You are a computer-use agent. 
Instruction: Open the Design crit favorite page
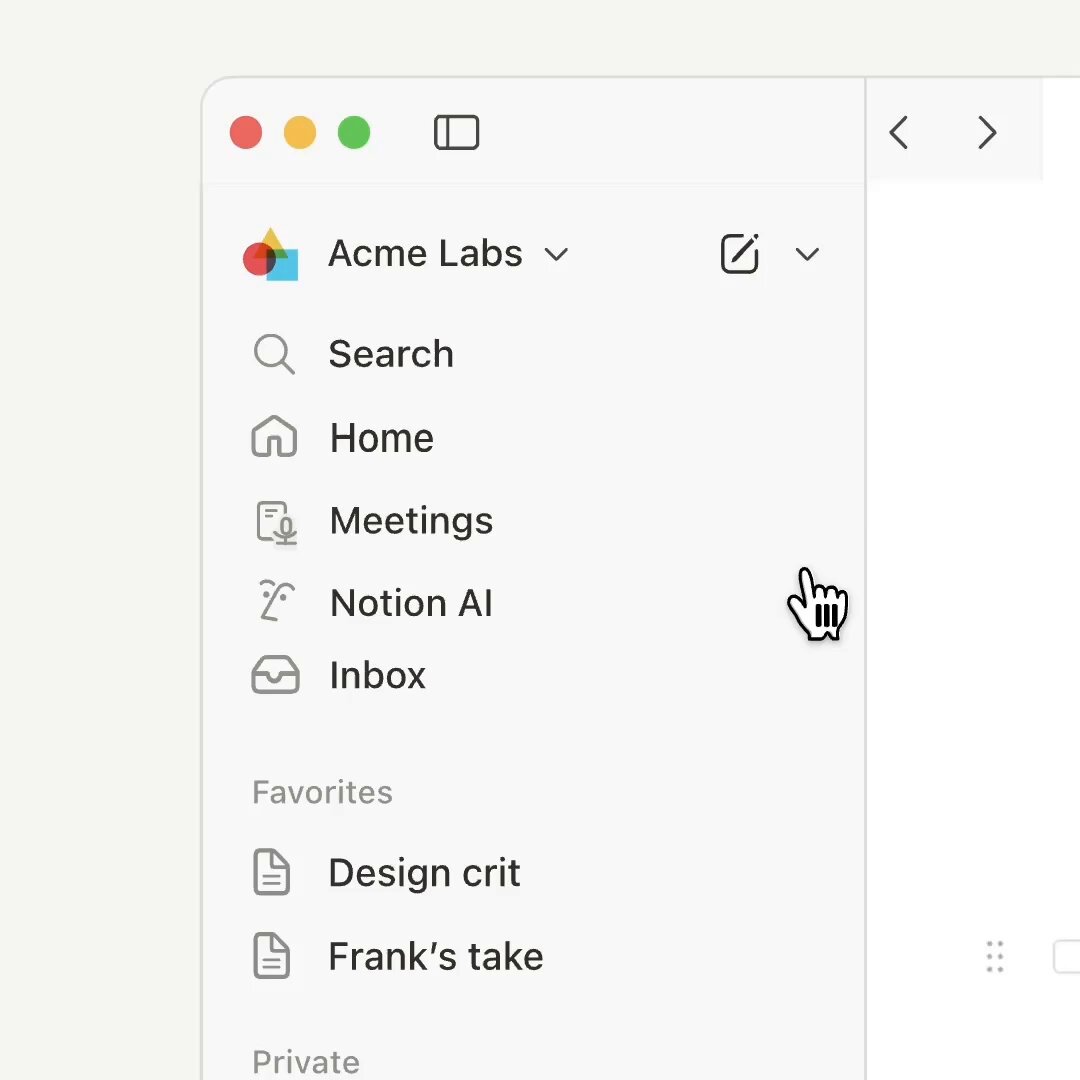(424, 872)
